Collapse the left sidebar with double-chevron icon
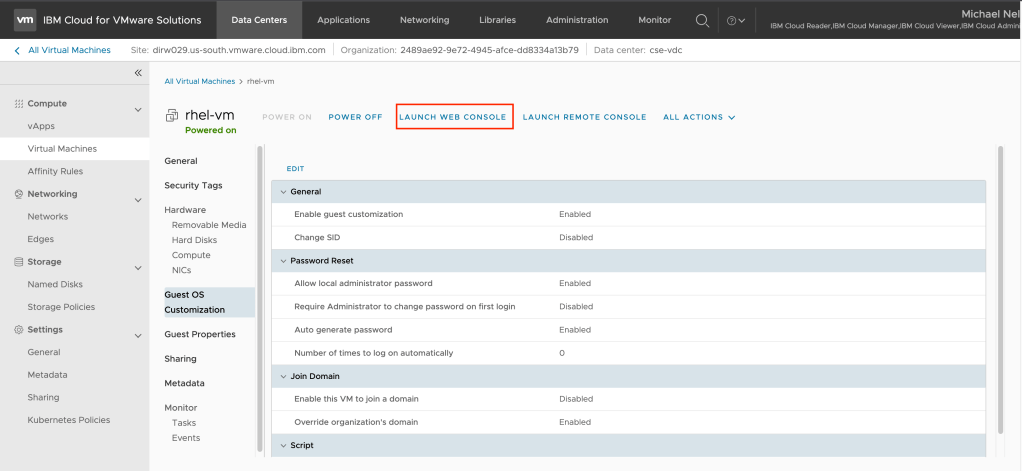 [138, 73]
